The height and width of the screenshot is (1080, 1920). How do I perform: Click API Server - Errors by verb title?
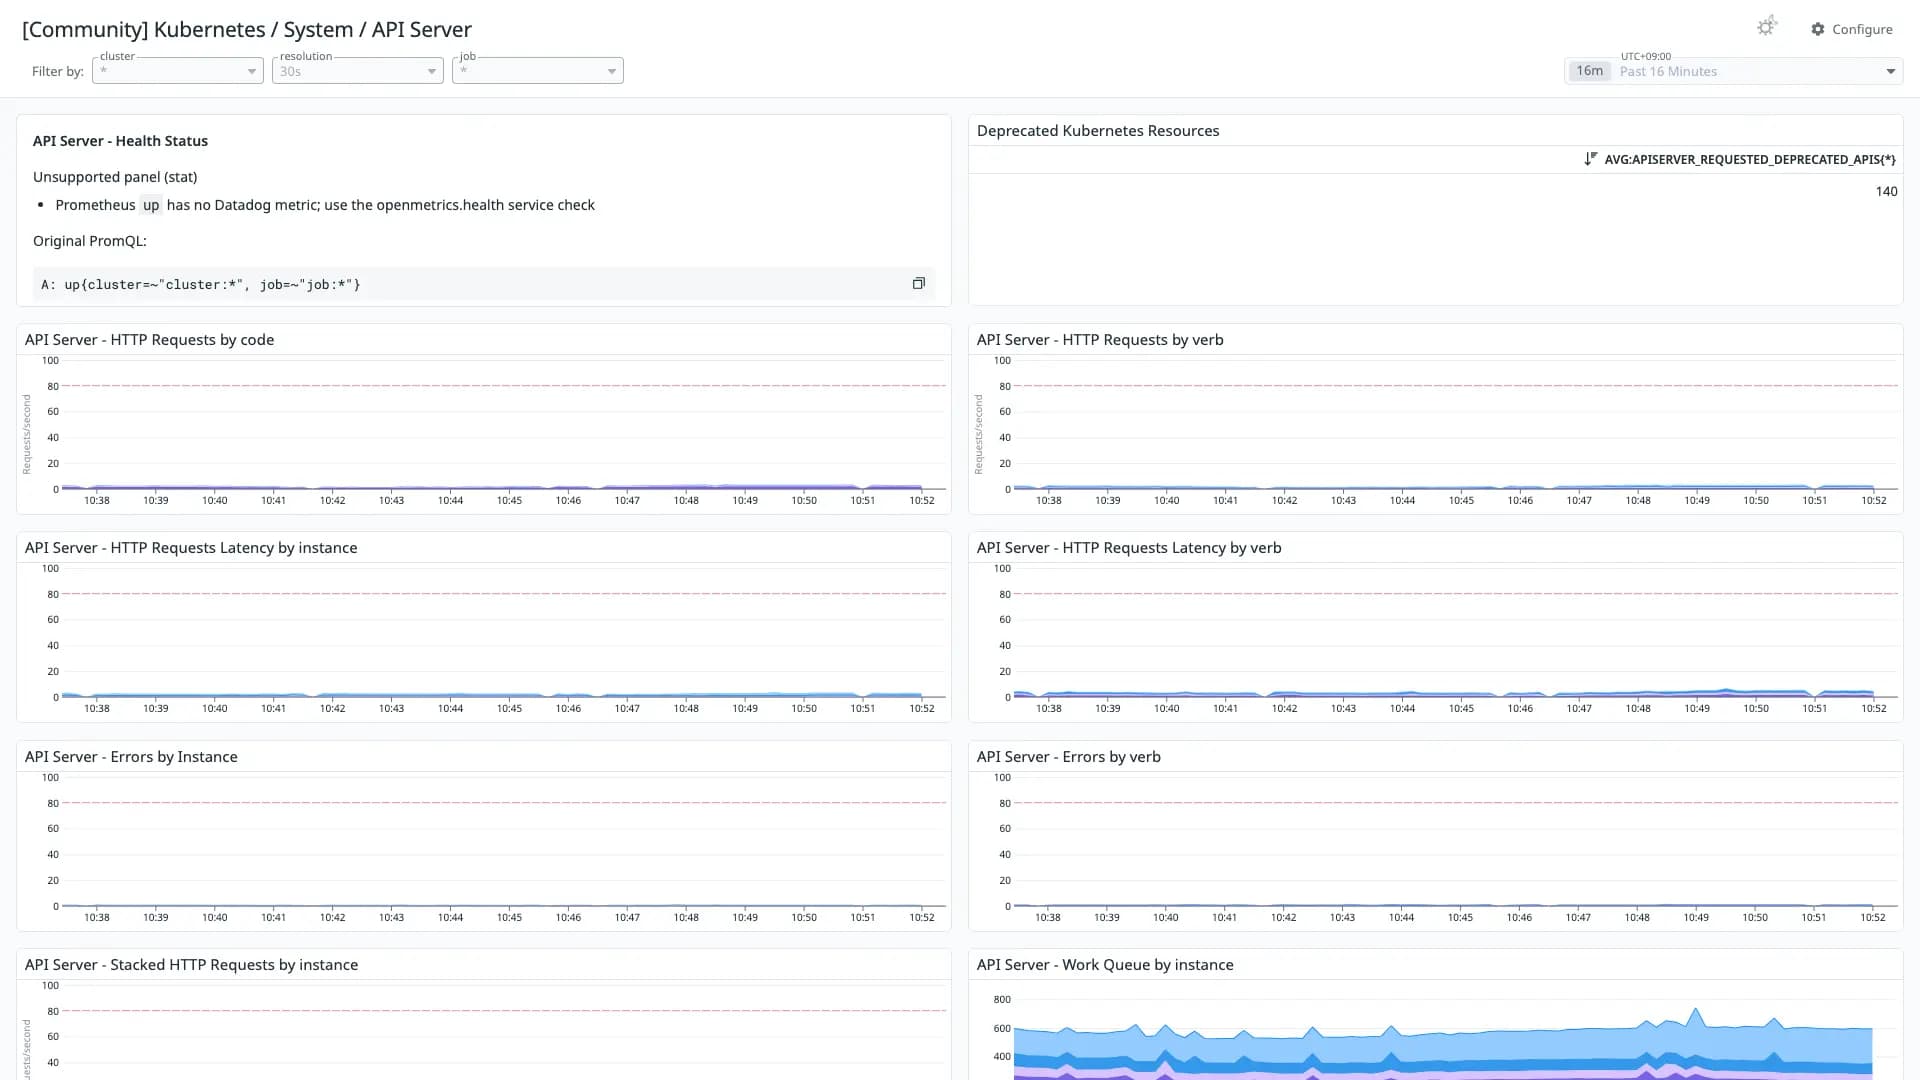pos(1069,757)
